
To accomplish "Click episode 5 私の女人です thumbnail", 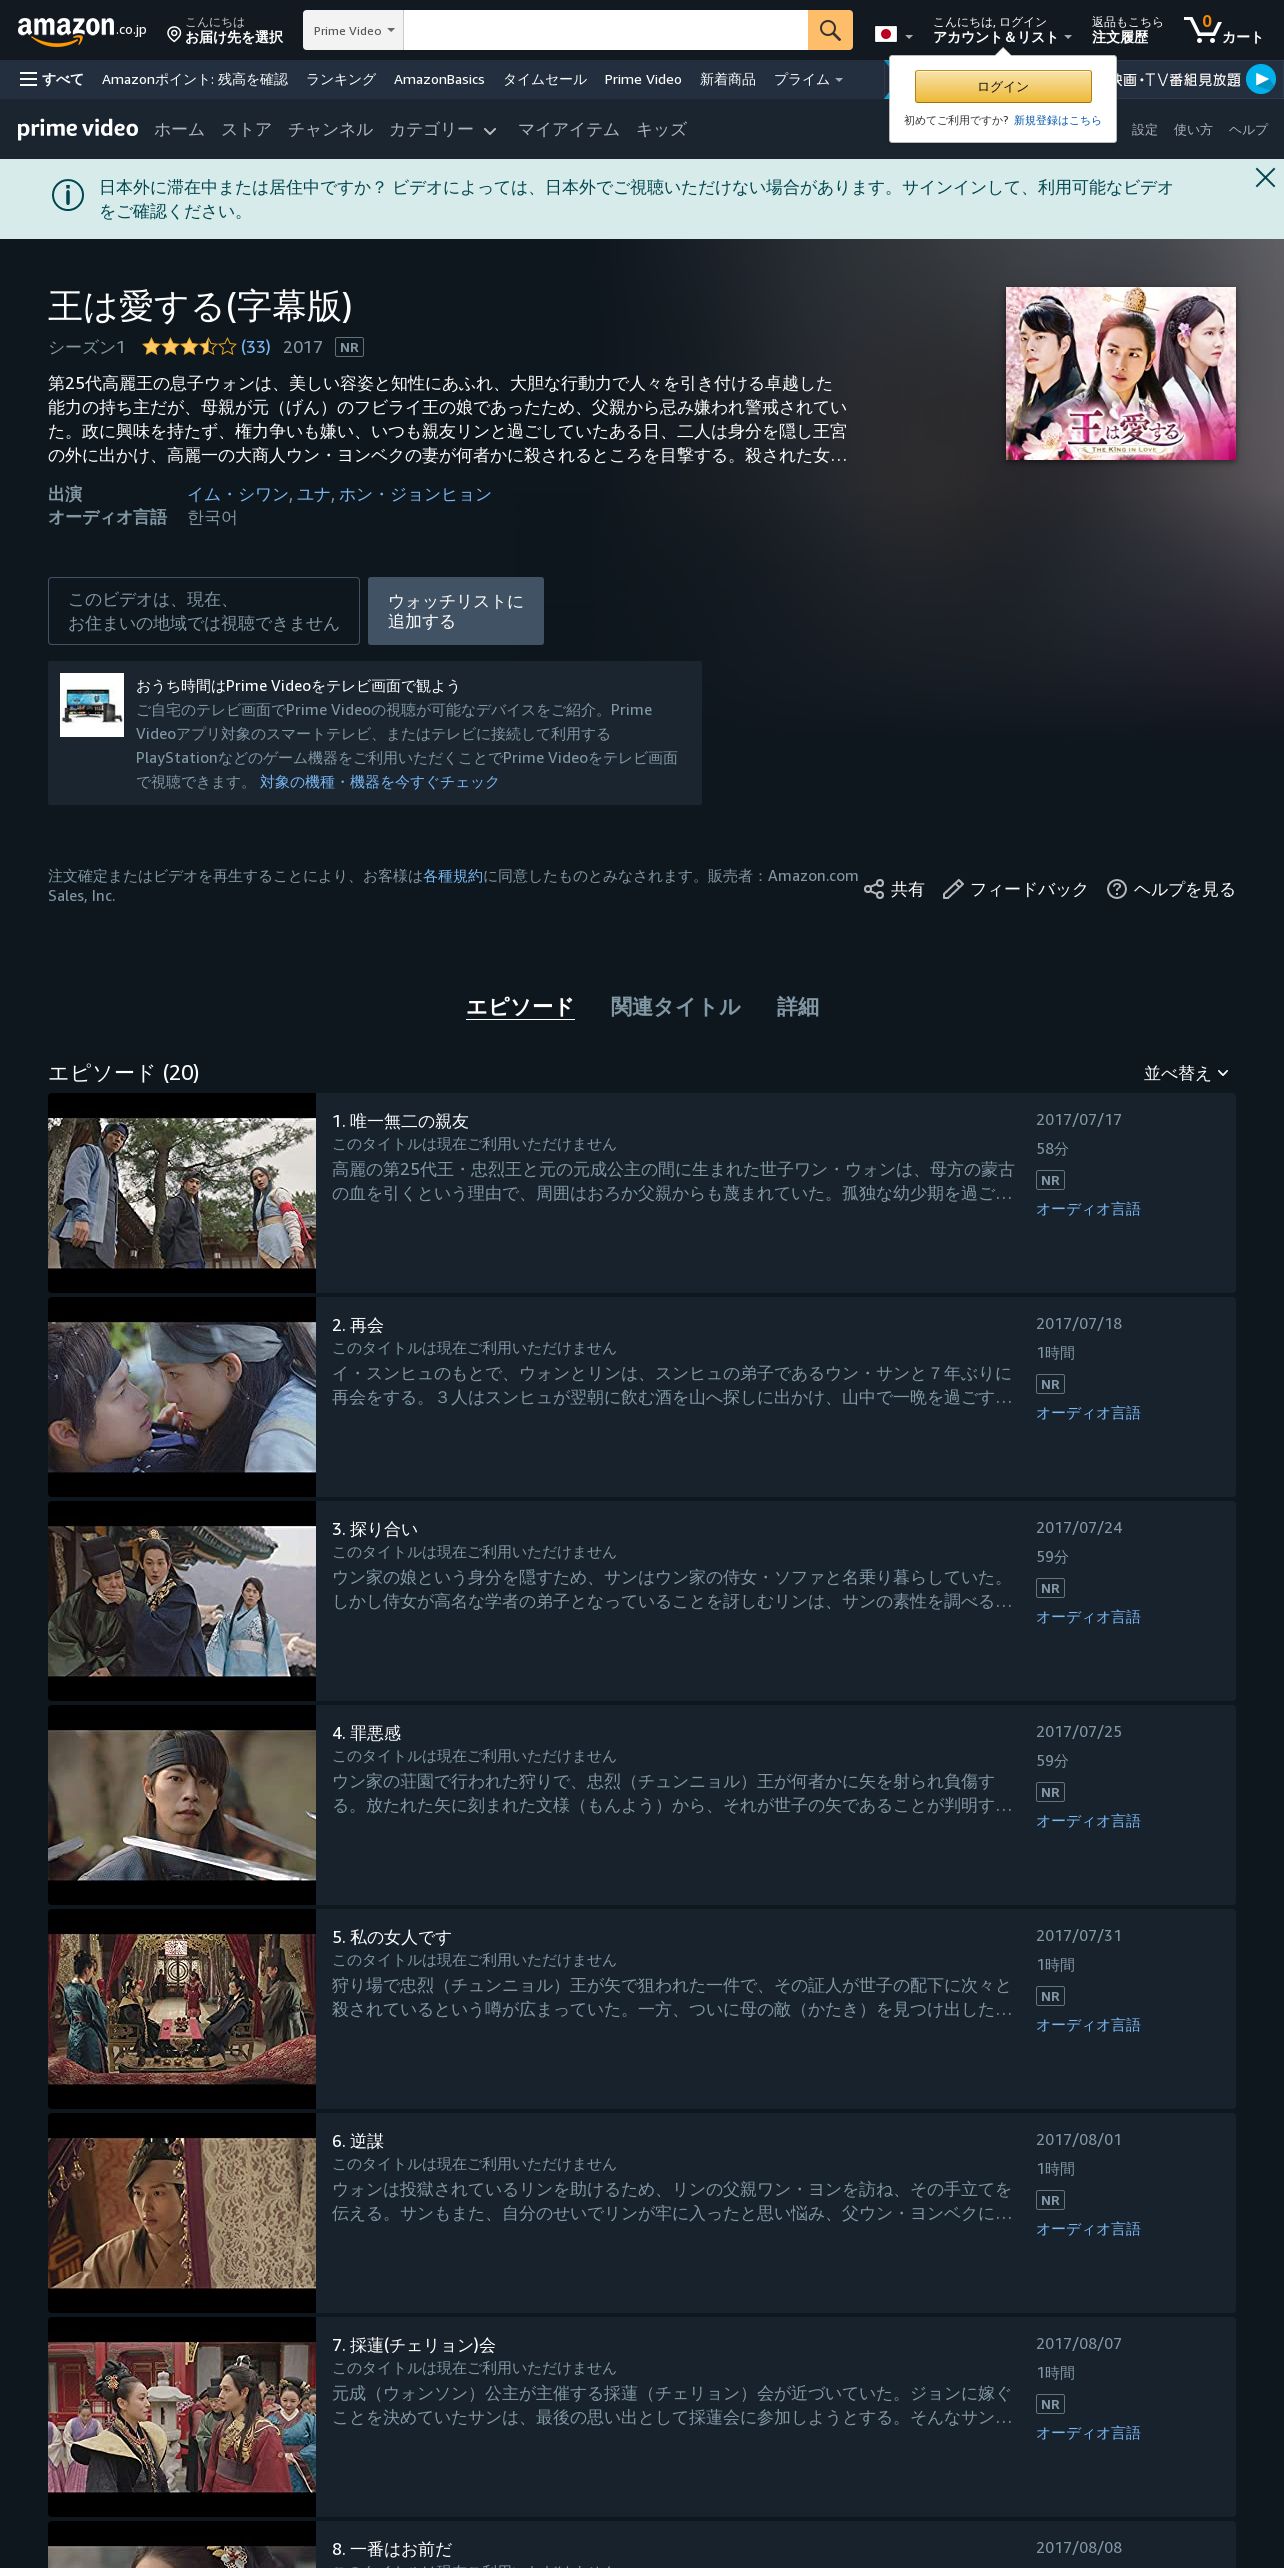I will tap(182, 2009).
